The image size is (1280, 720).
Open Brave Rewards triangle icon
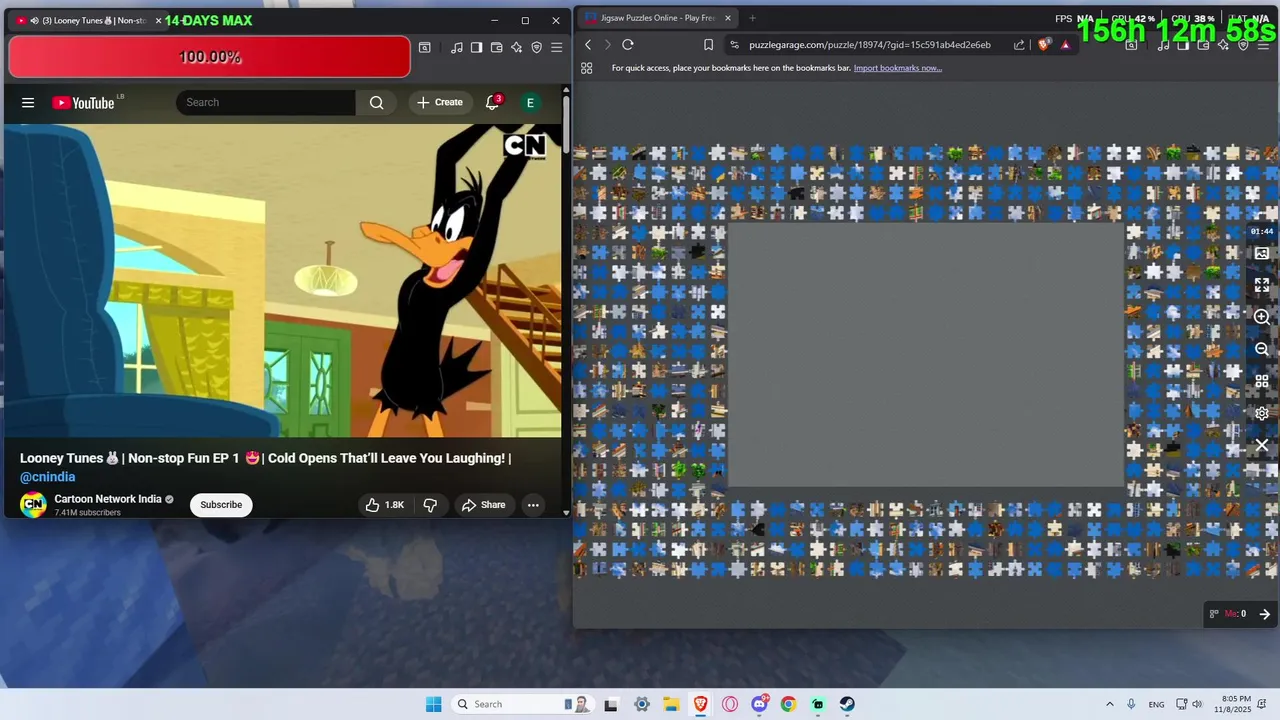[x=1065, y=45]
